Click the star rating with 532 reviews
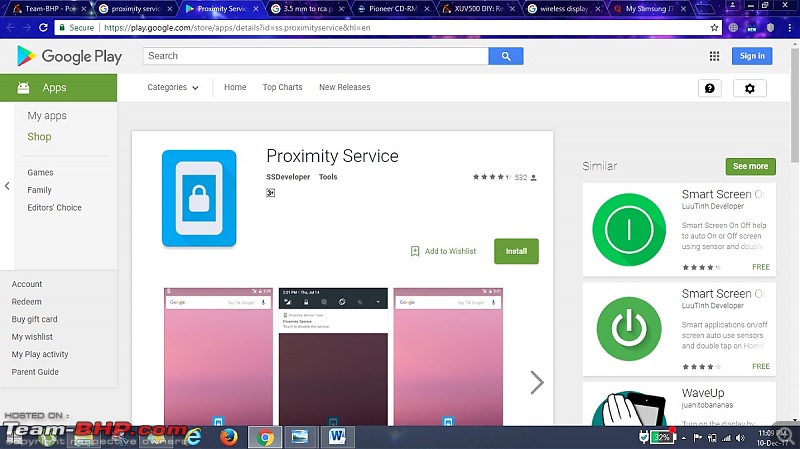 click(504, 178)
